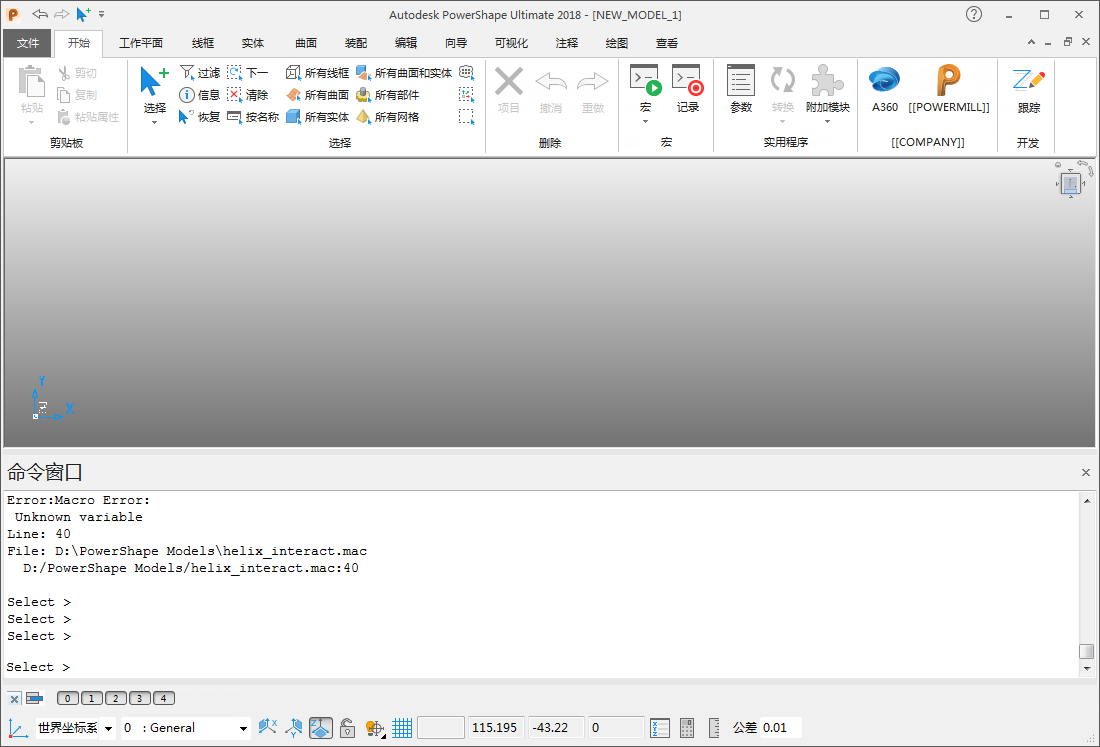Viewport: 1100px width, 747px height.
Task: Open the 查看 view tab
Action: [666, 43]
